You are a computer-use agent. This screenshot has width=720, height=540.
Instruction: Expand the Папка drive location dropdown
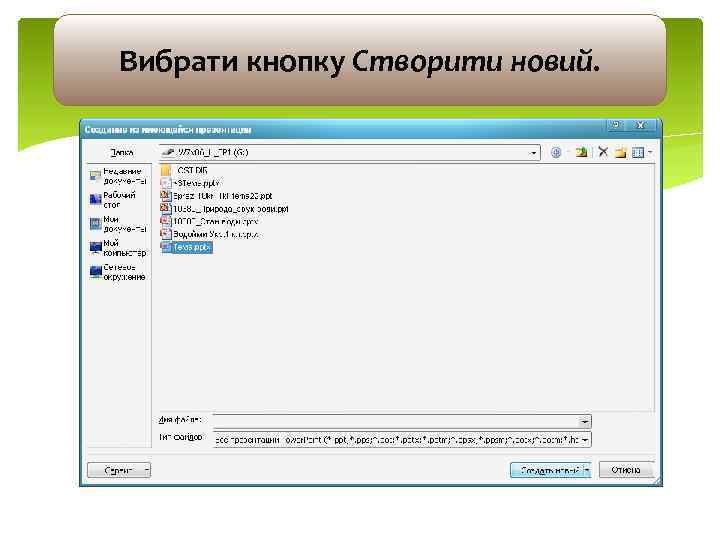[x=533, y=153]
